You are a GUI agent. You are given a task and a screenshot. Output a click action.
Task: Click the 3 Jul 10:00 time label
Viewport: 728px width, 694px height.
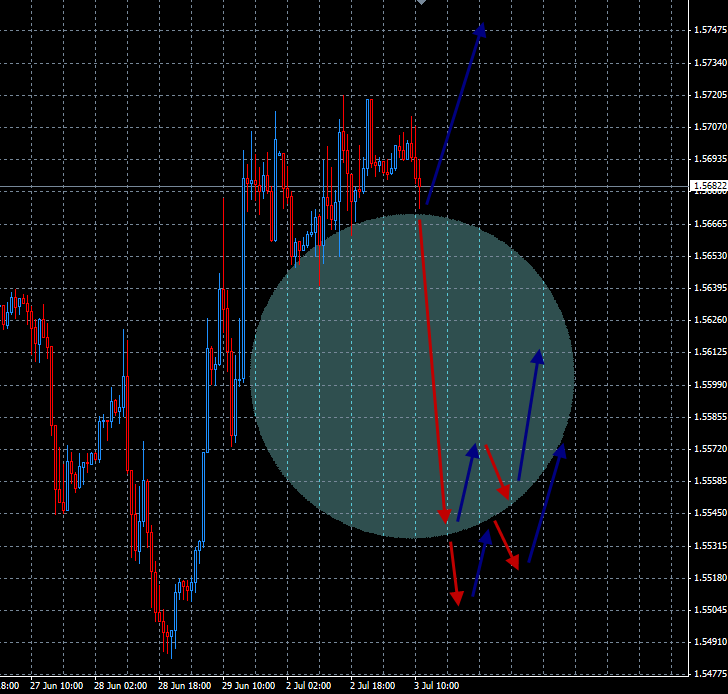436,686
